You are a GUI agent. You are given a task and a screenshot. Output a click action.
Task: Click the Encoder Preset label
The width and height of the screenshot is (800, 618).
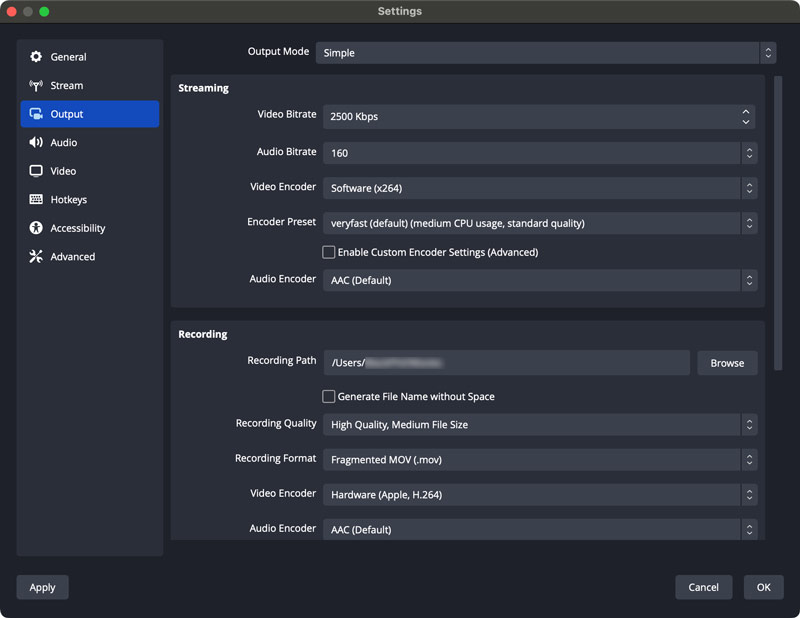[x=281, y=222]
